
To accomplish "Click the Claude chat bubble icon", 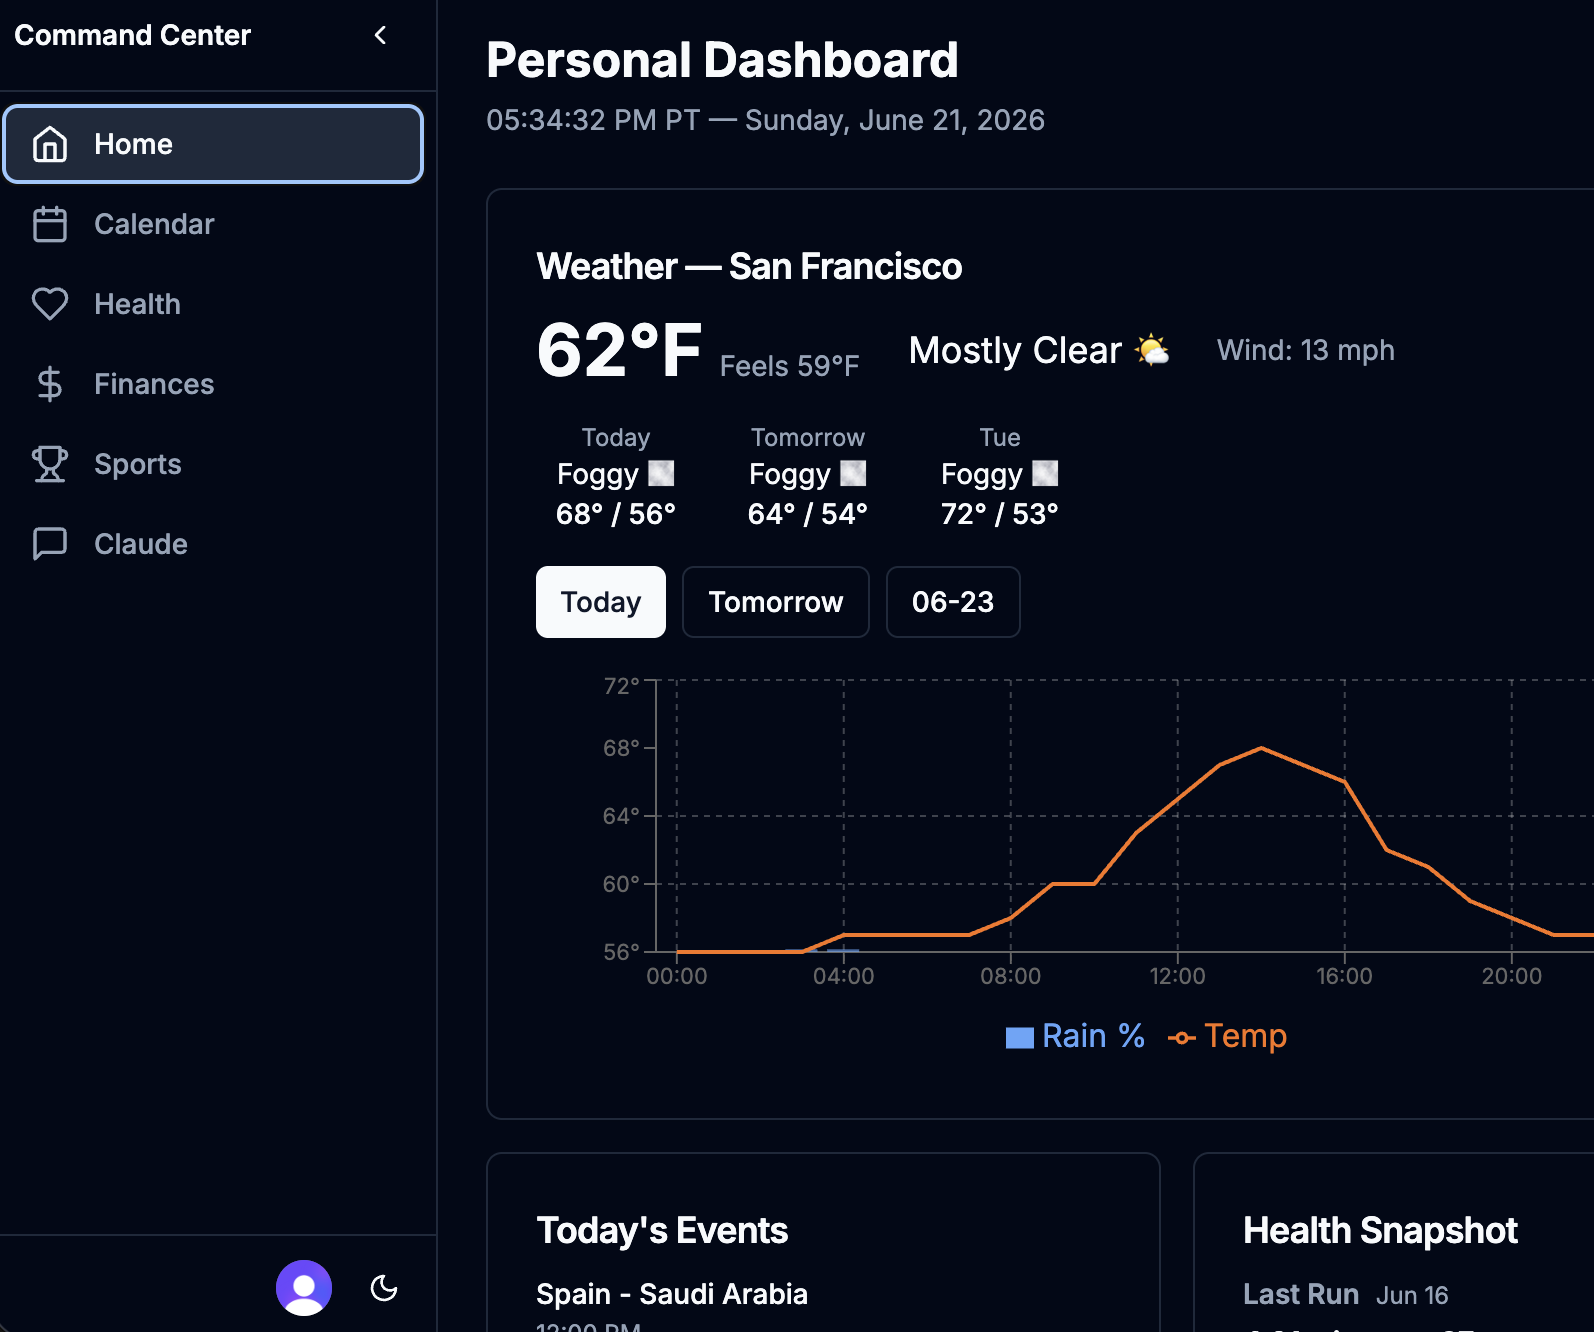I will (50, 544).
